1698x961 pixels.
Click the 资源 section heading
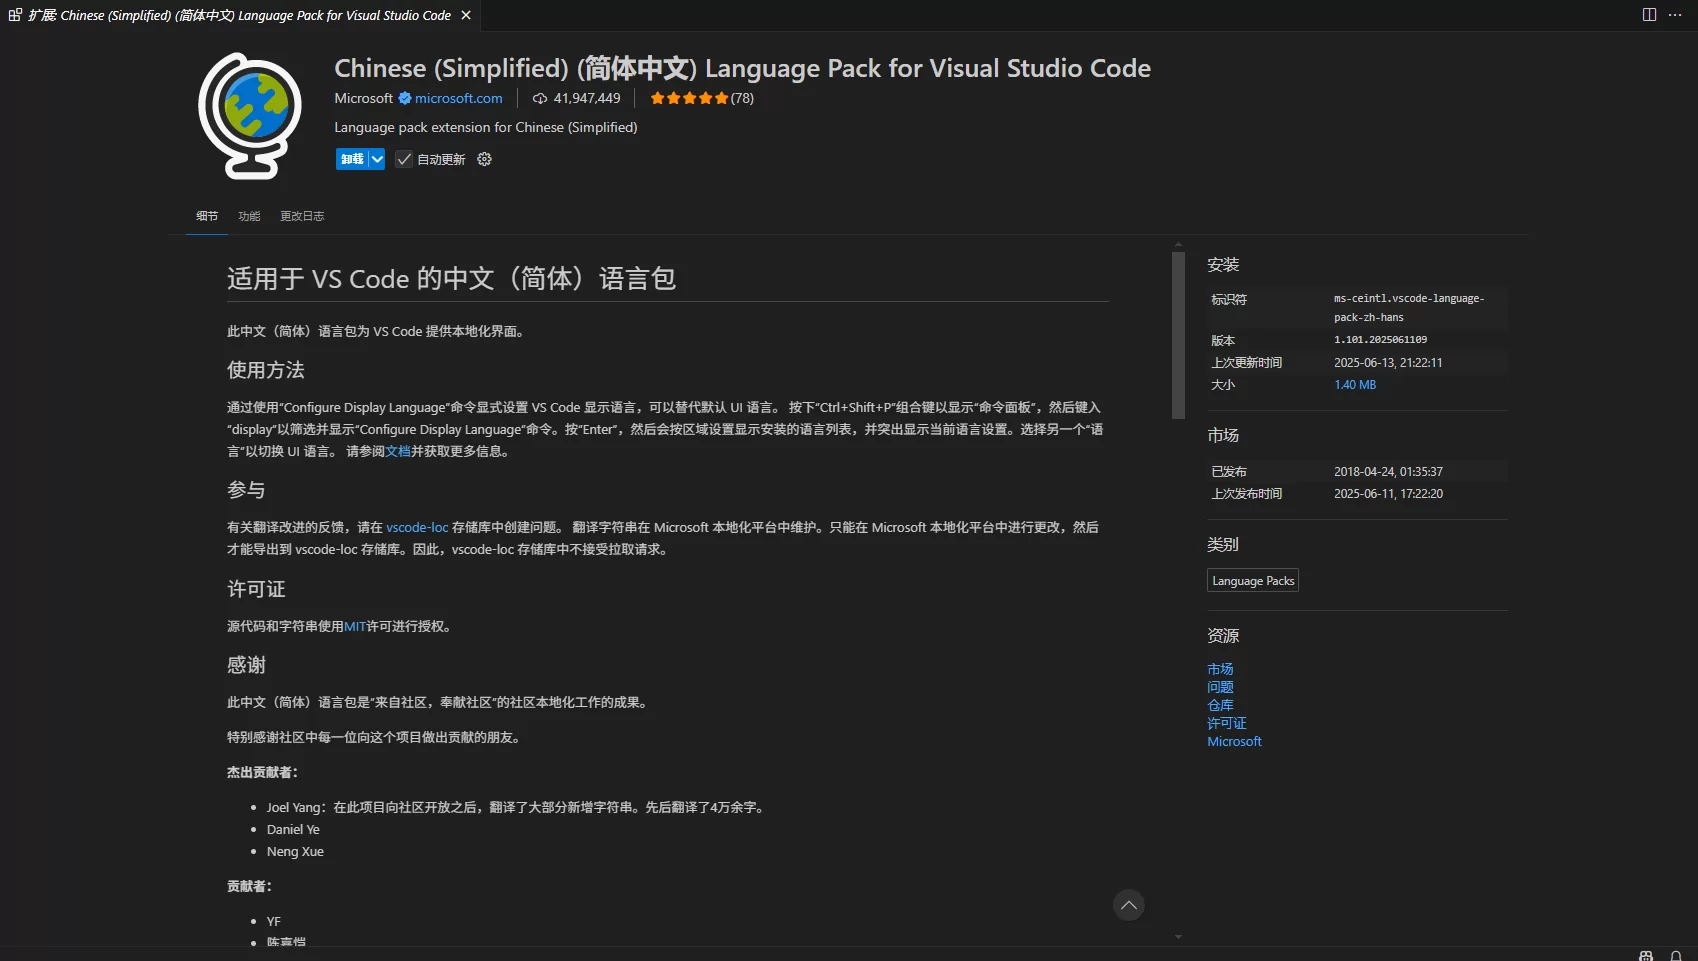tap(1223, 636)
